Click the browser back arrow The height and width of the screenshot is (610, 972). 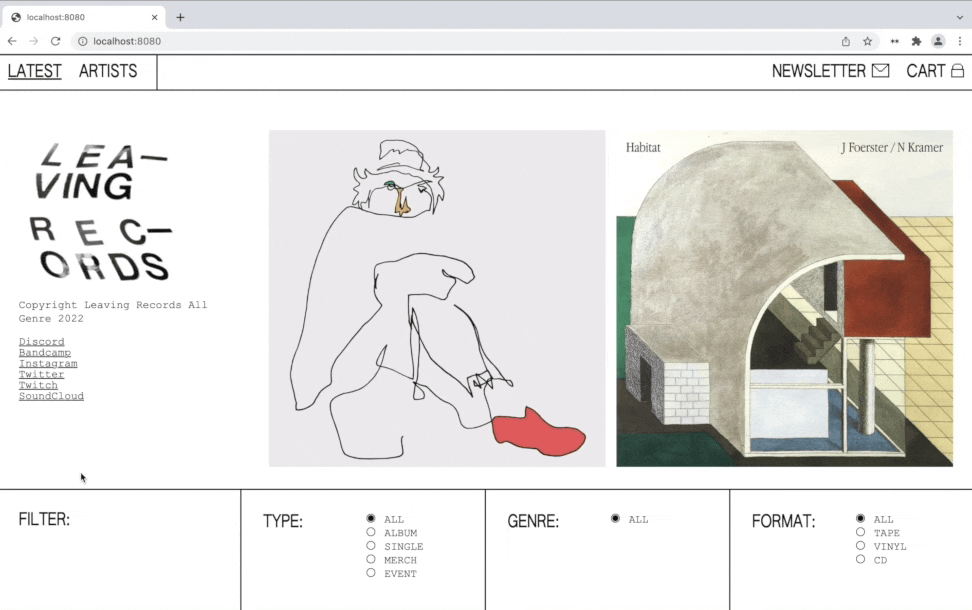pos(12,41)
